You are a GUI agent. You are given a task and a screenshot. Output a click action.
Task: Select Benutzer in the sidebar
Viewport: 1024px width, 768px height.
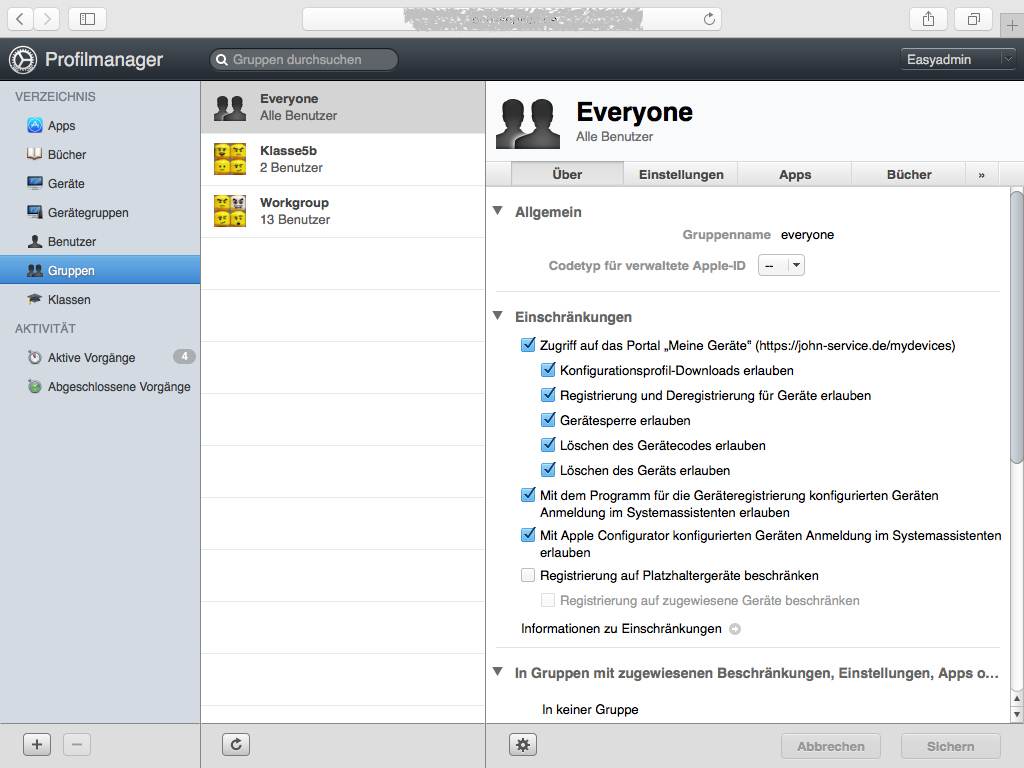[100, 242]
